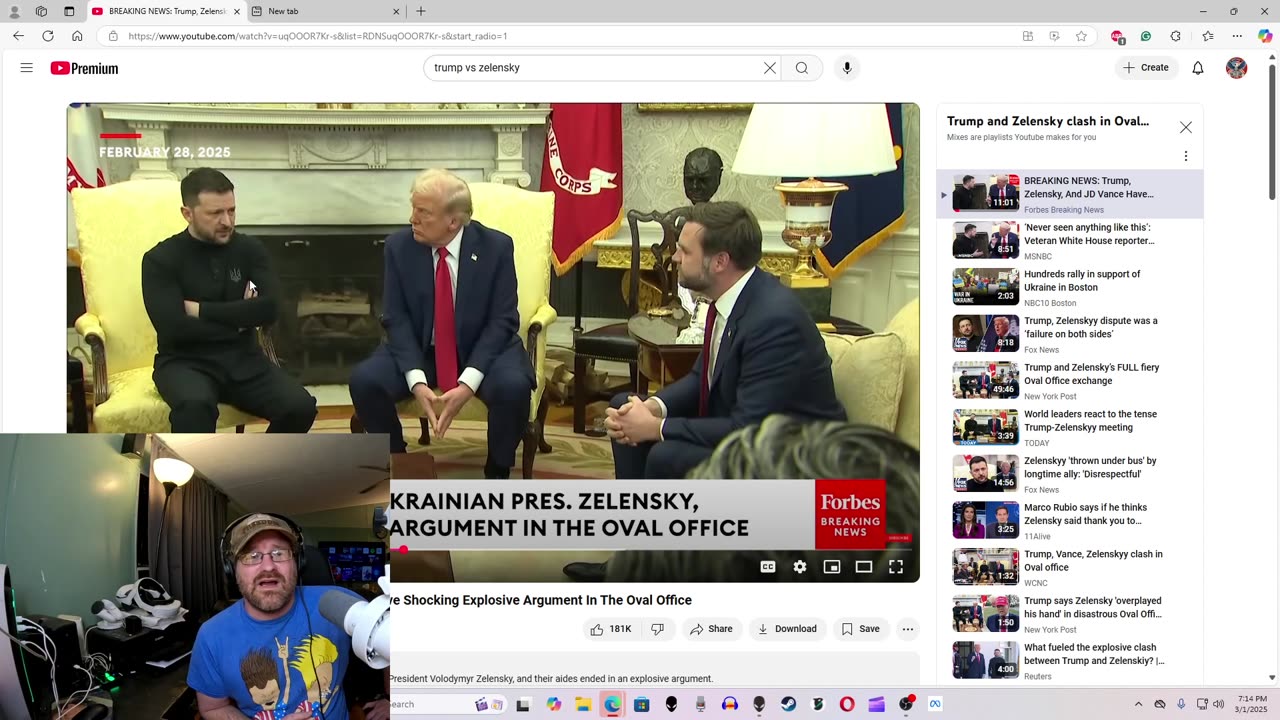Open mix playlist three-dot options
This screenshot has width=1280, height=720.
tap(1186, 156)
